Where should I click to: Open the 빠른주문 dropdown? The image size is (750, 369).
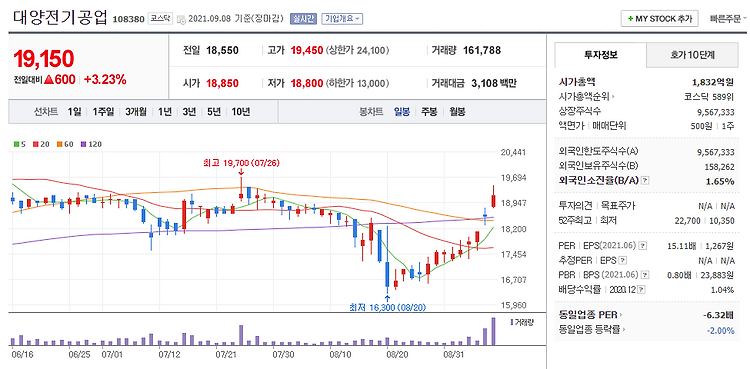point(728,19)
